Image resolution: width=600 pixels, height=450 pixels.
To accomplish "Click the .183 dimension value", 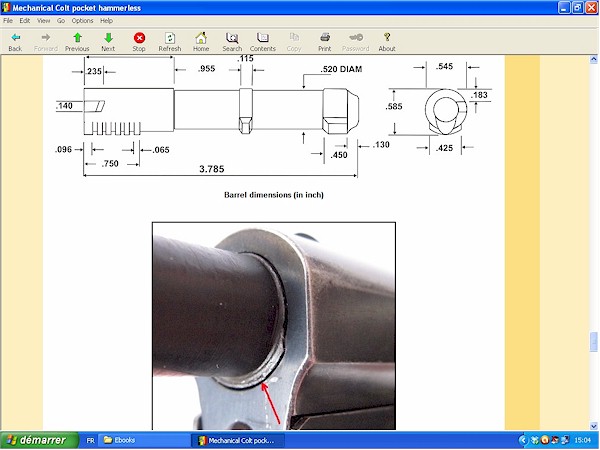I will (x=478, y=95).
